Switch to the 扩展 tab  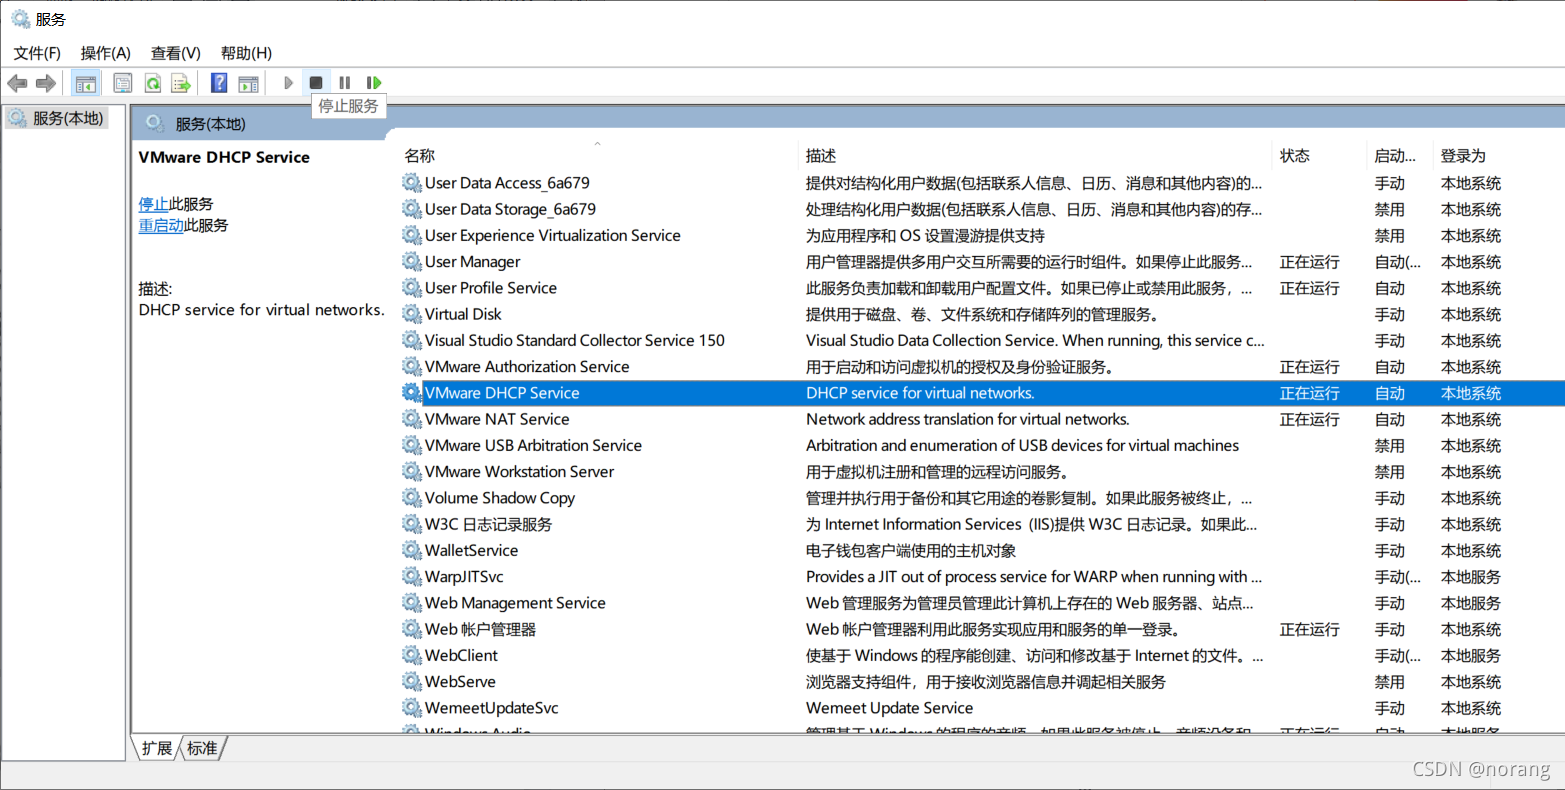click(156, 748)
